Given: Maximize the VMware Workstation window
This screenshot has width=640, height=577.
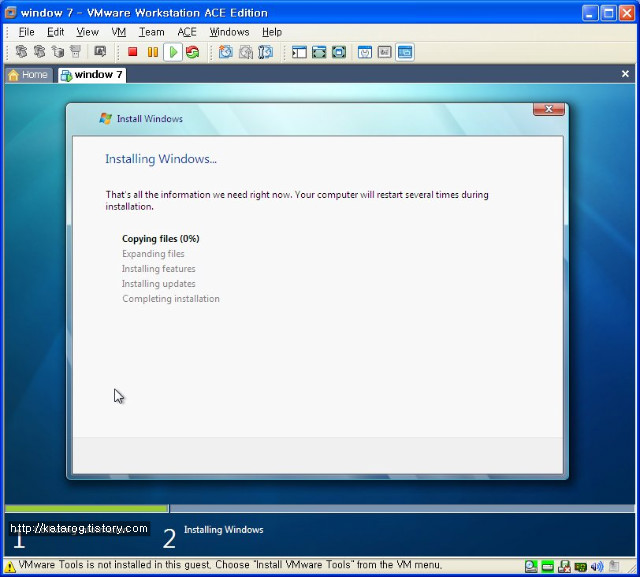Looking at the screenshot, I should pos(608,13).
